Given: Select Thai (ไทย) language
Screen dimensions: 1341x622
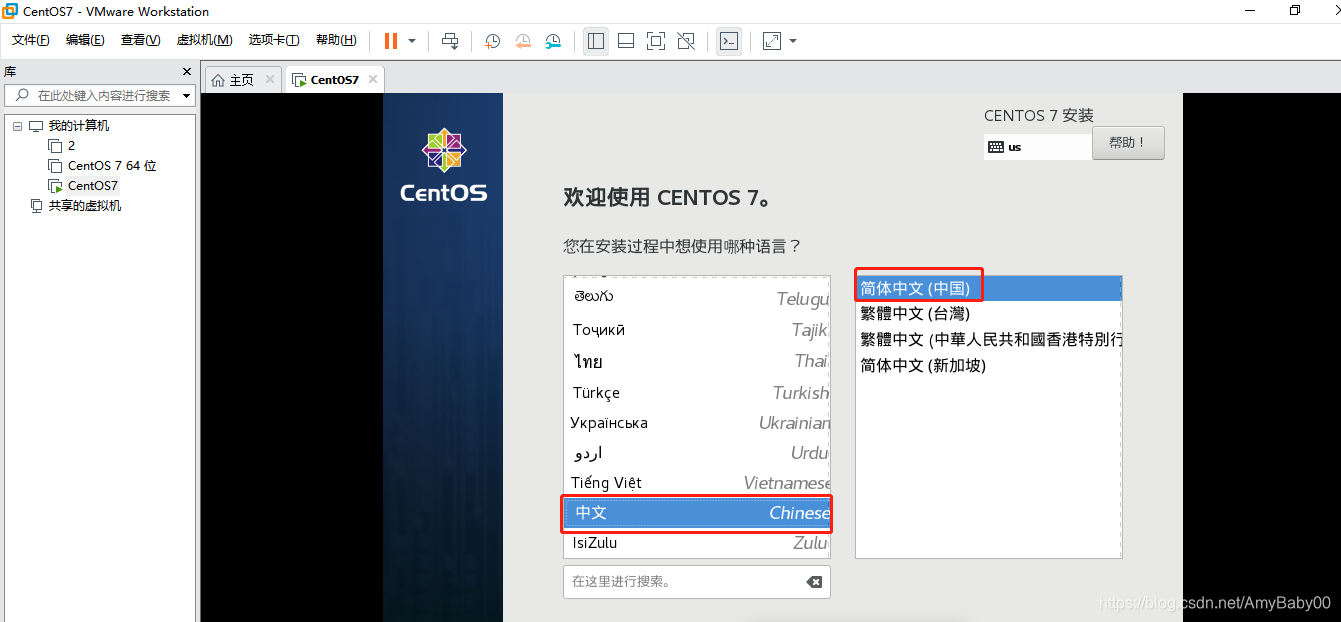Looking at the screenshot, I should tap(697, 361).
